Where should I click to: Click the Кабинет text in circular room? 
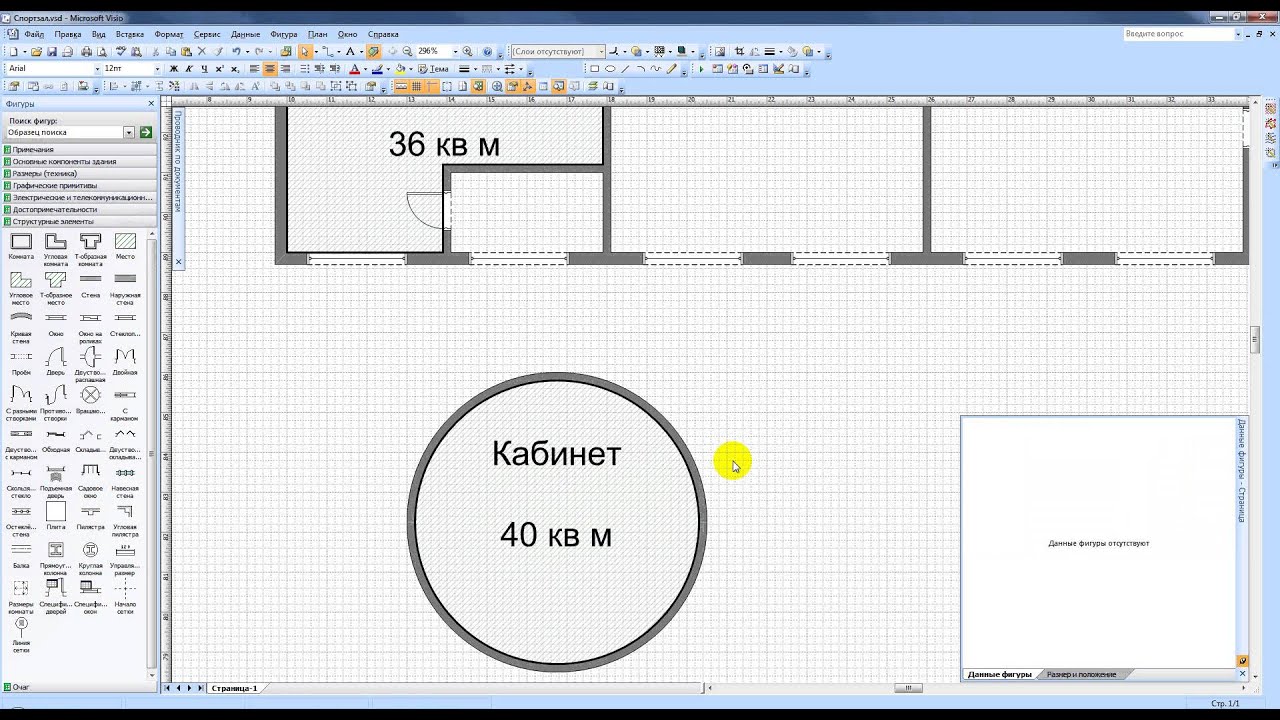coord(556,454)
